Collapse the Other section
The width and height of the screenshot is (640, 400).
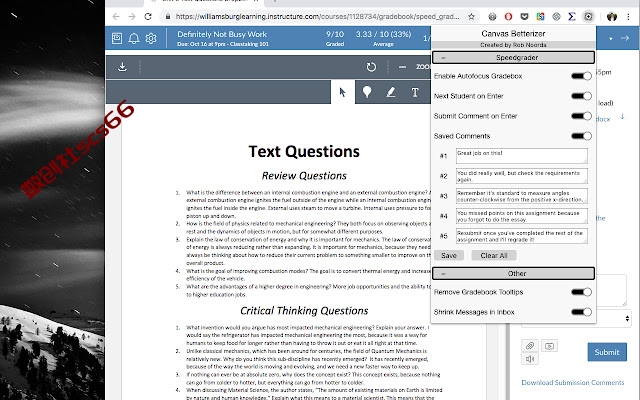513,273
